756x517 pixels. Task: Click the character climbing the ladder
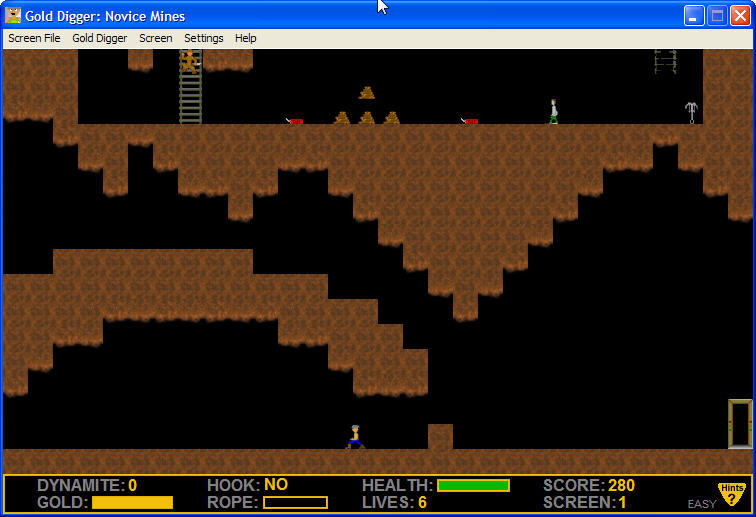189,62
